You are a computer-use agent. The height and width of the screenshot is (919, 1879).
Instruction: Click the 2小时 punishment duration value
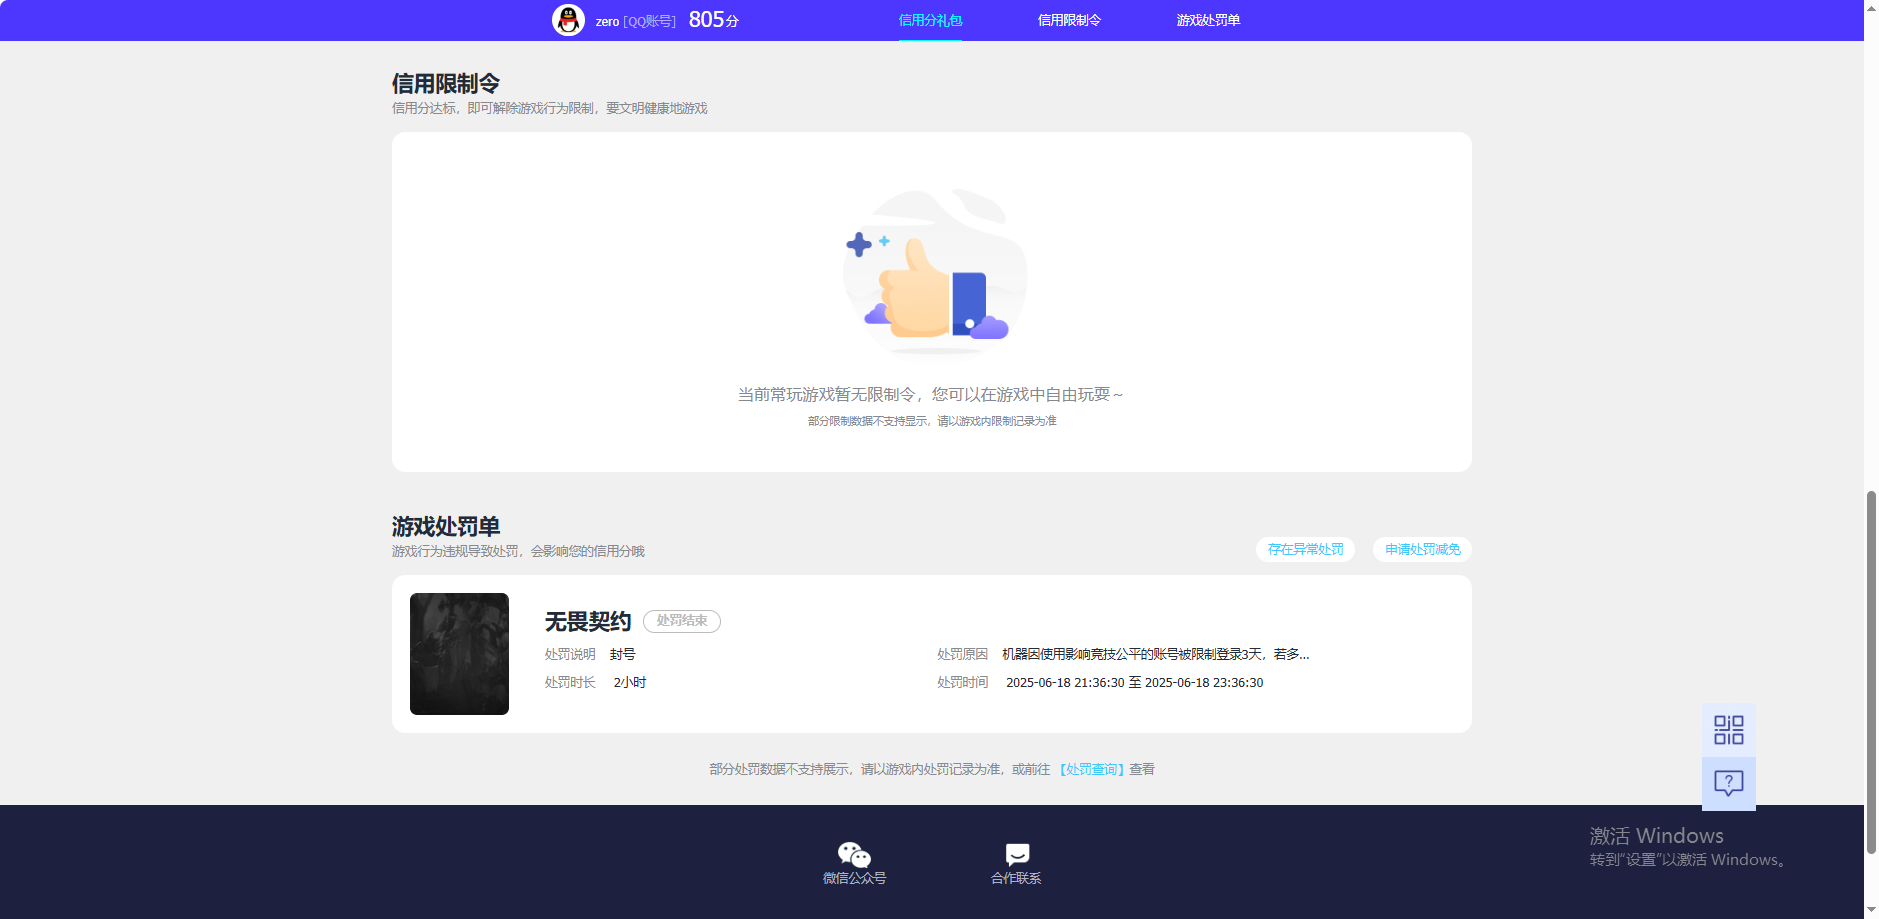630,683
